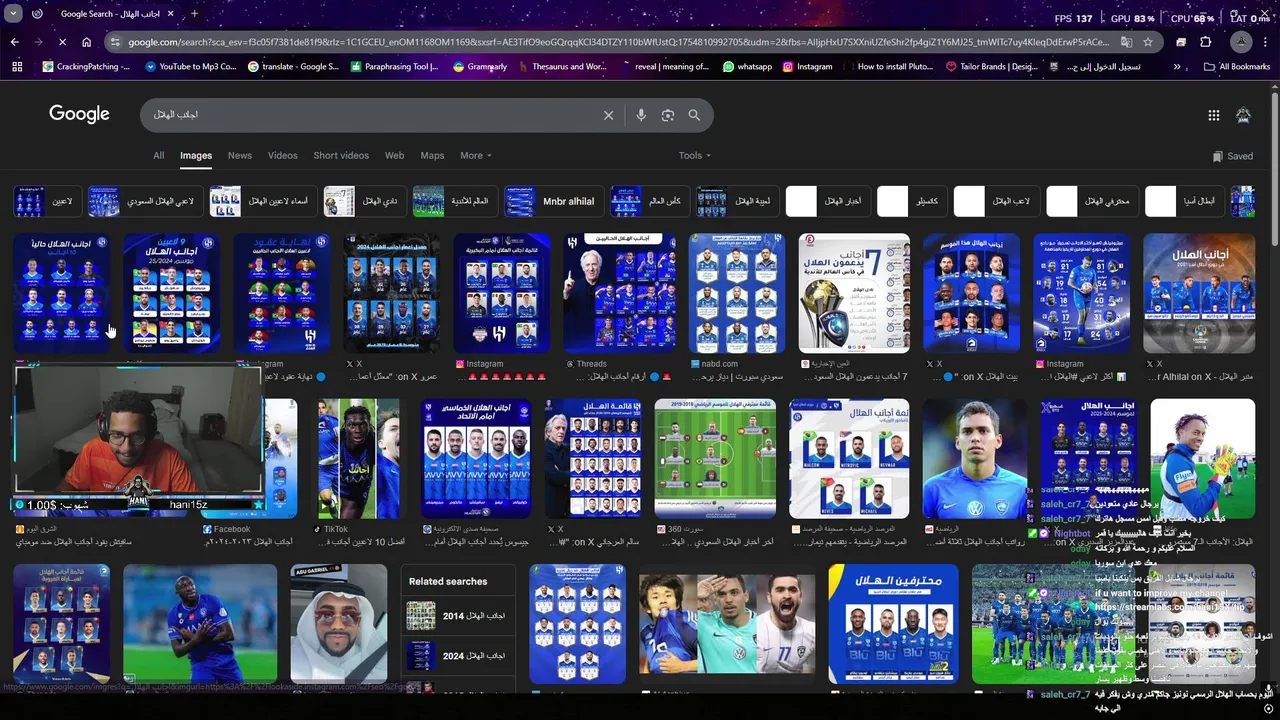The width and height of the screenshot is (1280, 720).
Task: Select the كأس العالم suggestion chip
Action: pos(650,201)
